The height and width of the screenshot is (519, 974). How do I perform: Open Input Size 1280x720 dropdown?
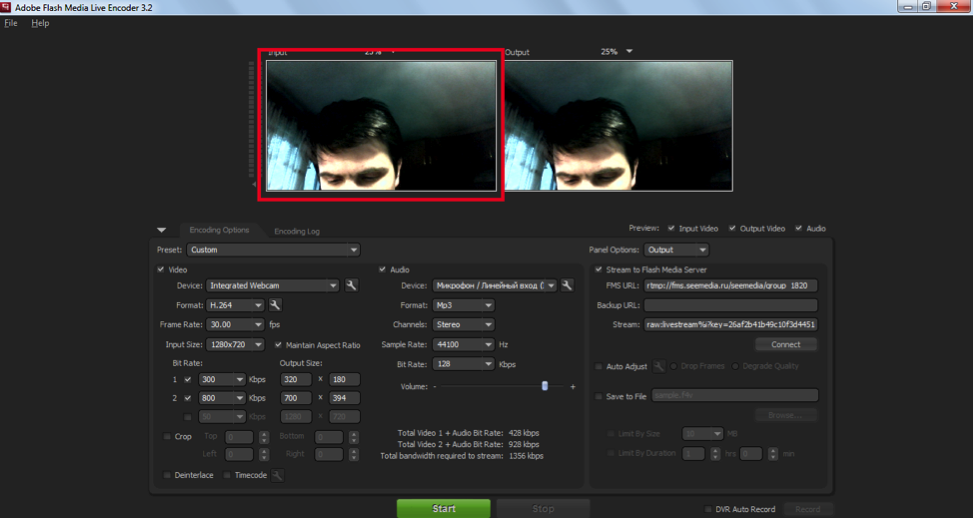pos(235,345)
